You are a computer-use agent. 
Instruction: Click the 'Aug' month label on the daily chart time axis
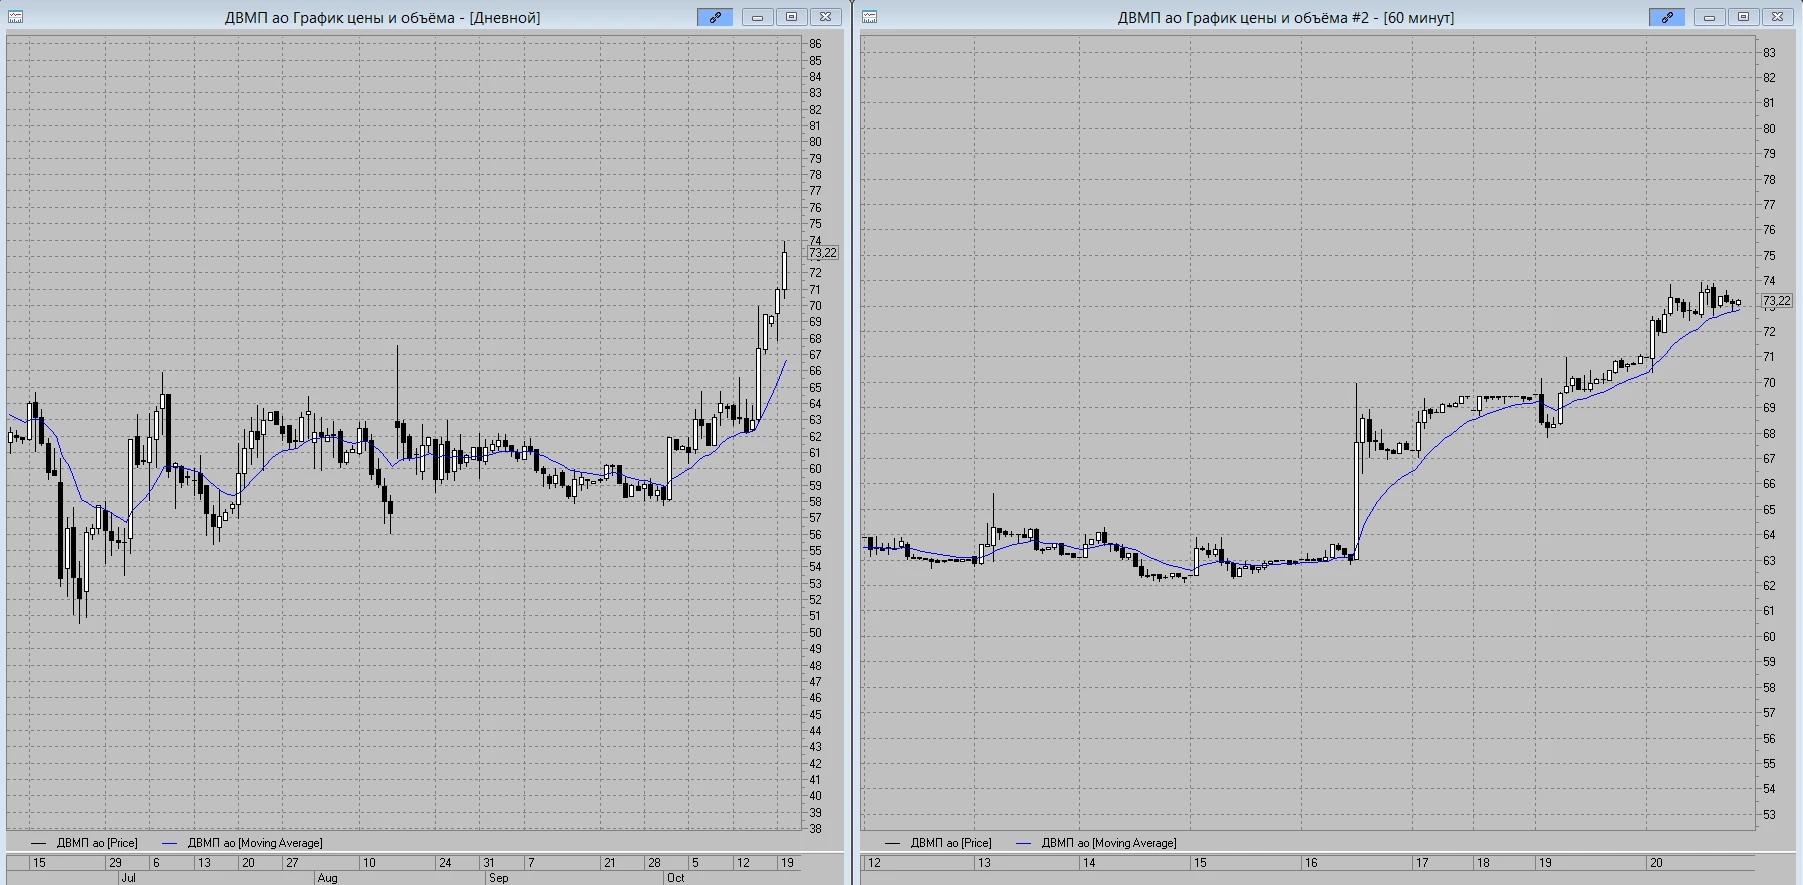click(327, 878)
